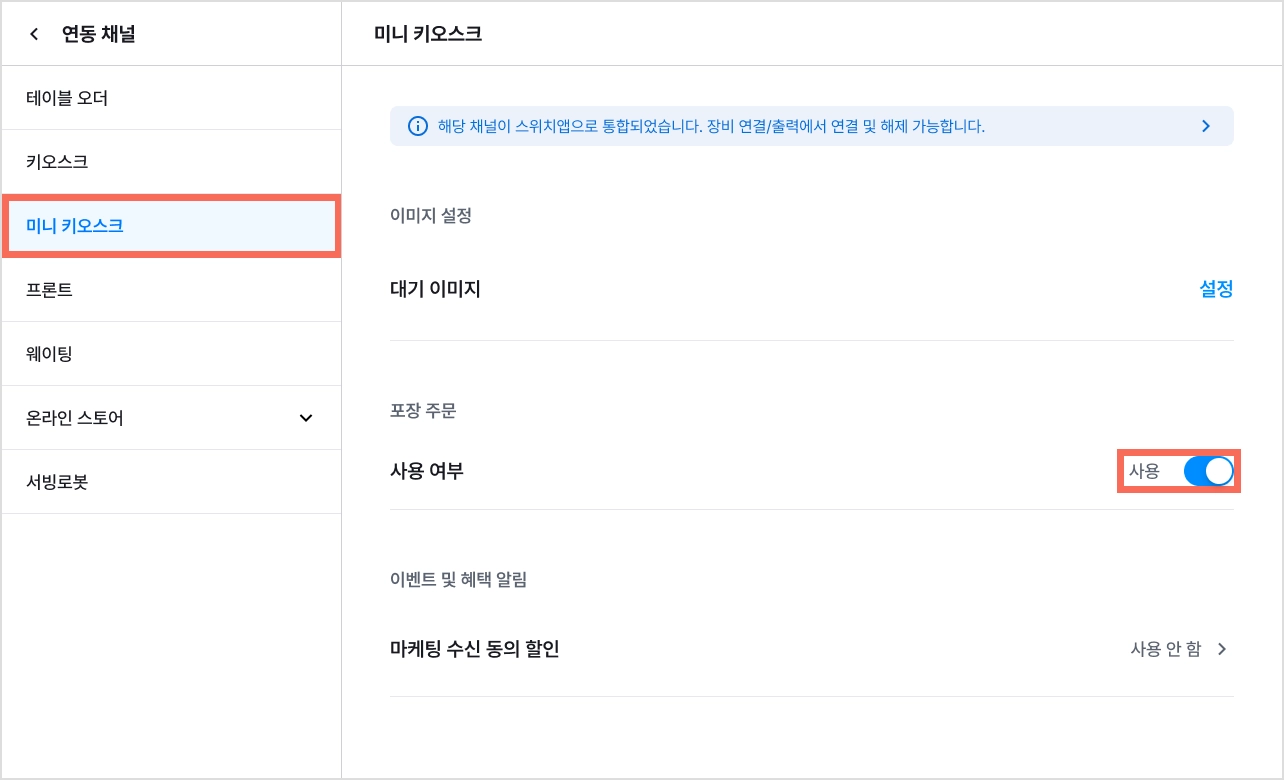Click the info icon in the blue notice banner
The width and height of the screenshot is (1284, 780).
(x=418, y=127)
